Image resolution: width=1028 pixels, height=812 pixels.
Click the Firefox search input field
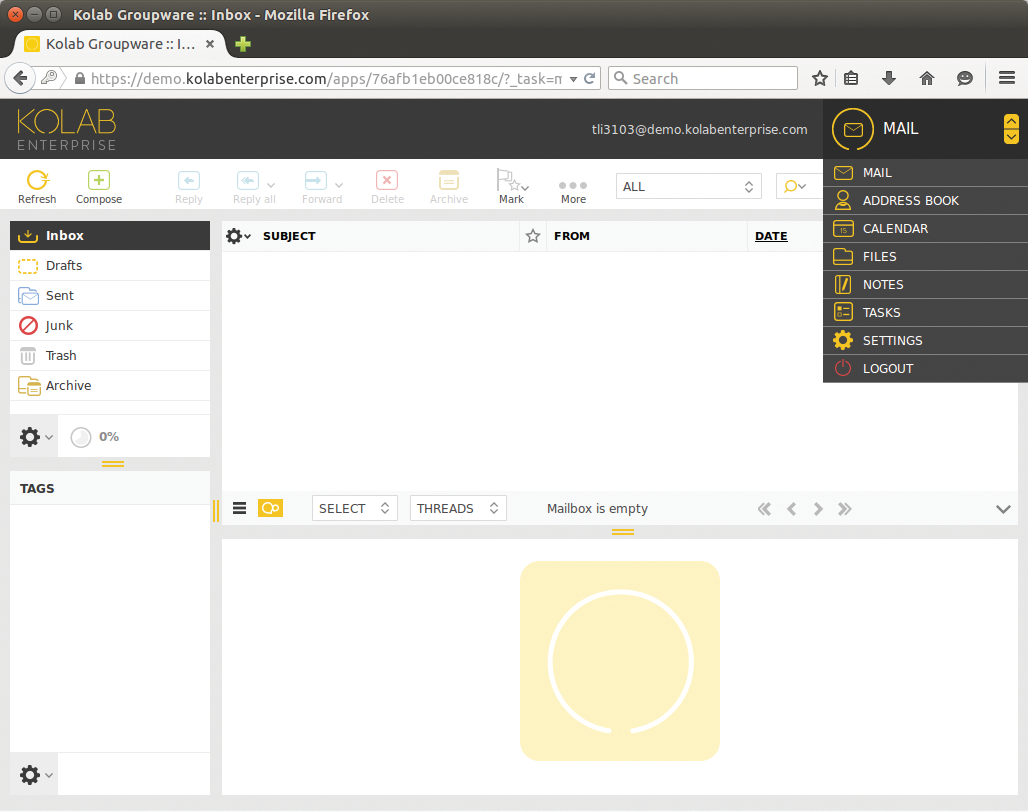tap(712, 78)
